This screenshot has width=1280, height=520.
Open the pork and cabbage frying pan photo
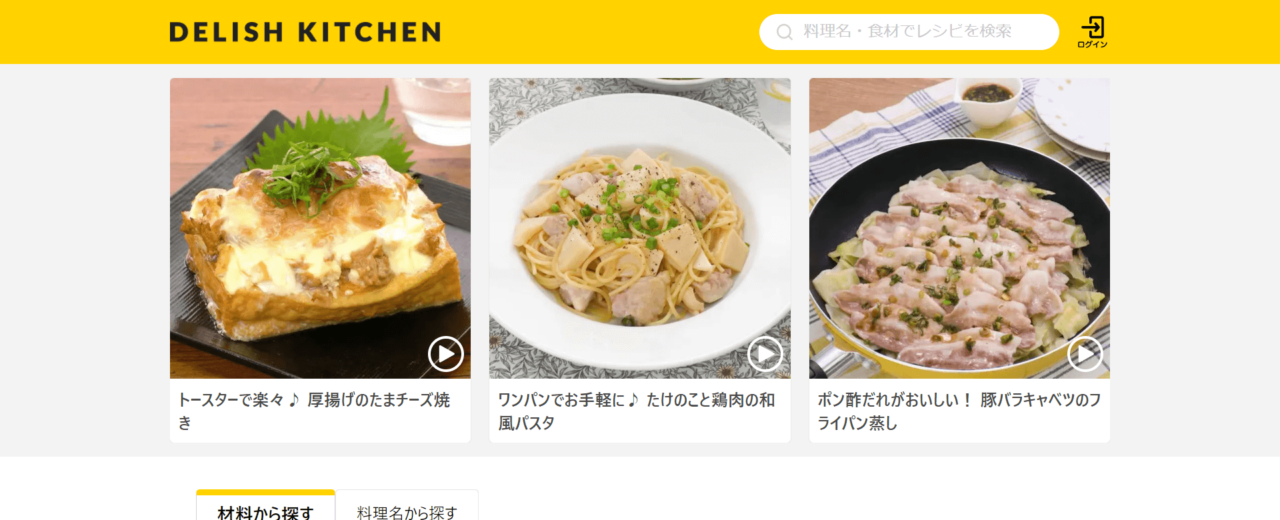click(x=959, y=228)
